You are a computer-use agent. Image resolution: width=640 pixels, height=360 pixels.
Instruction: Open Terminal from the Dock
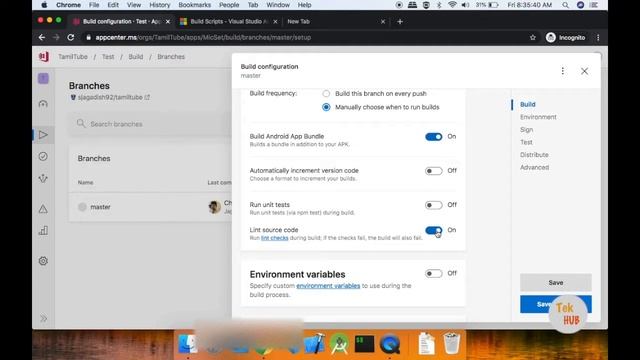tap(364, 344)
